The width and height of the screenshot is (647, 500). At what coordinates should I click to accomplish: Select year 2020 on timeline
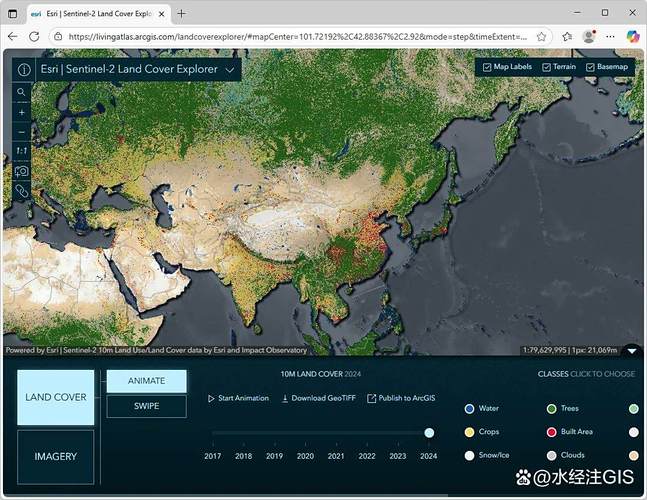[305, 456]
